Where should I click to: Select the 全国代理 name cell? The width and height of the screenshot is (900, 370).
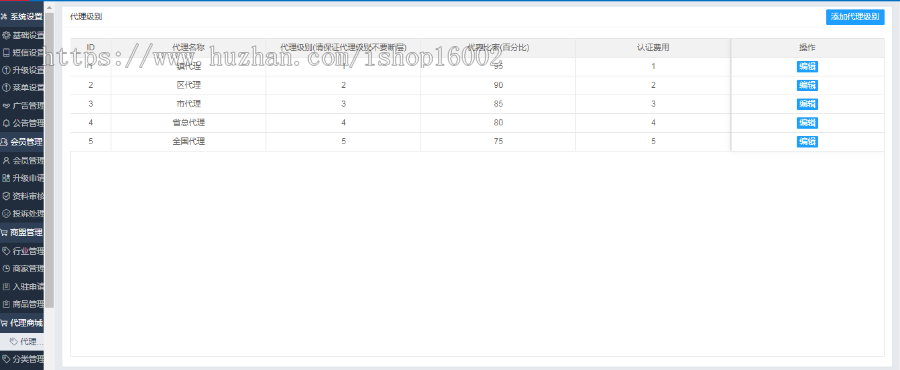(x=188, y=142)
